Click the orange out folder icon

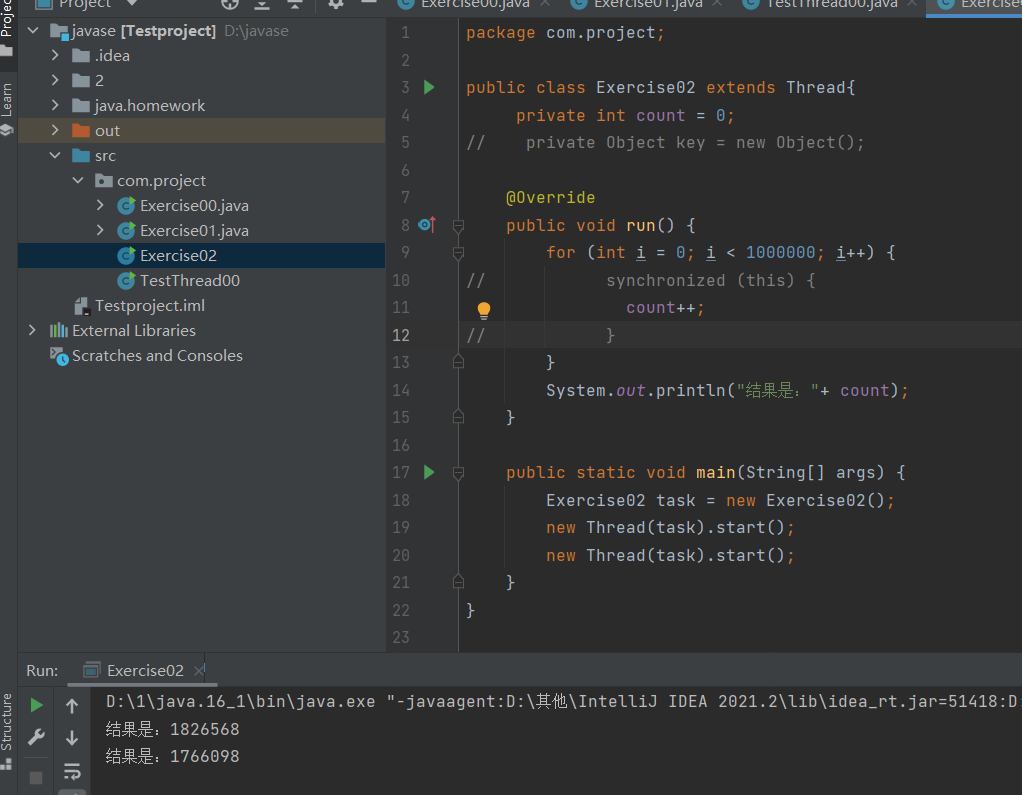(81, 130)
